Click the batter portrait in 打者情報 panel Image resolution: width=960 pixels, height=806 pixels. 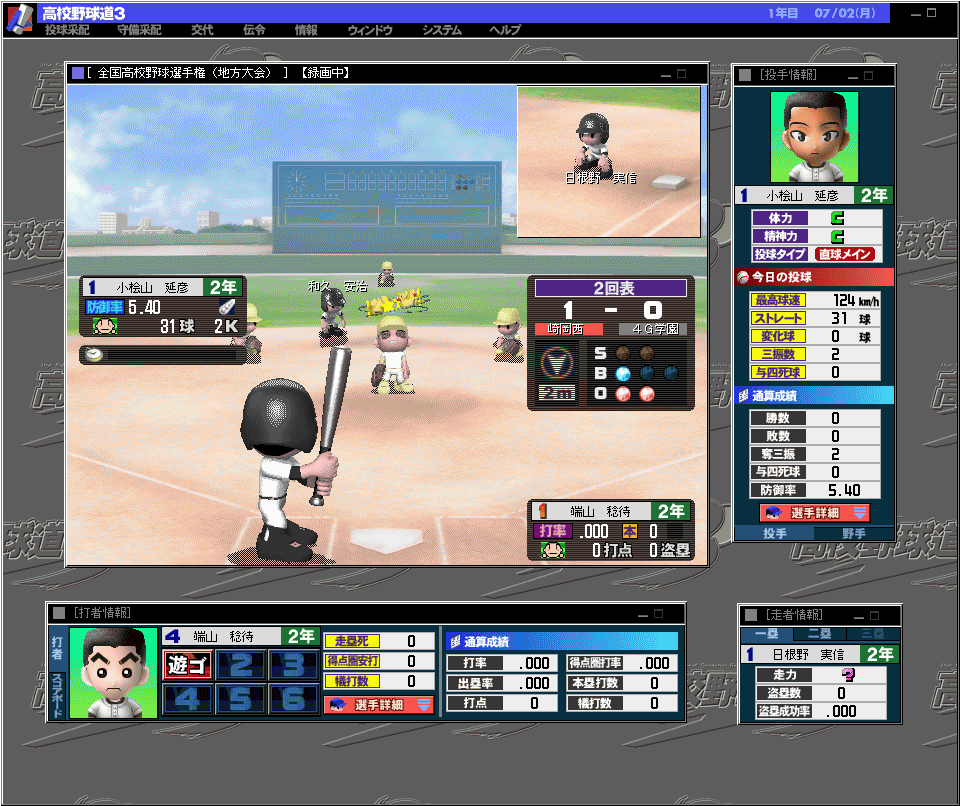click(x=115, y=672)
